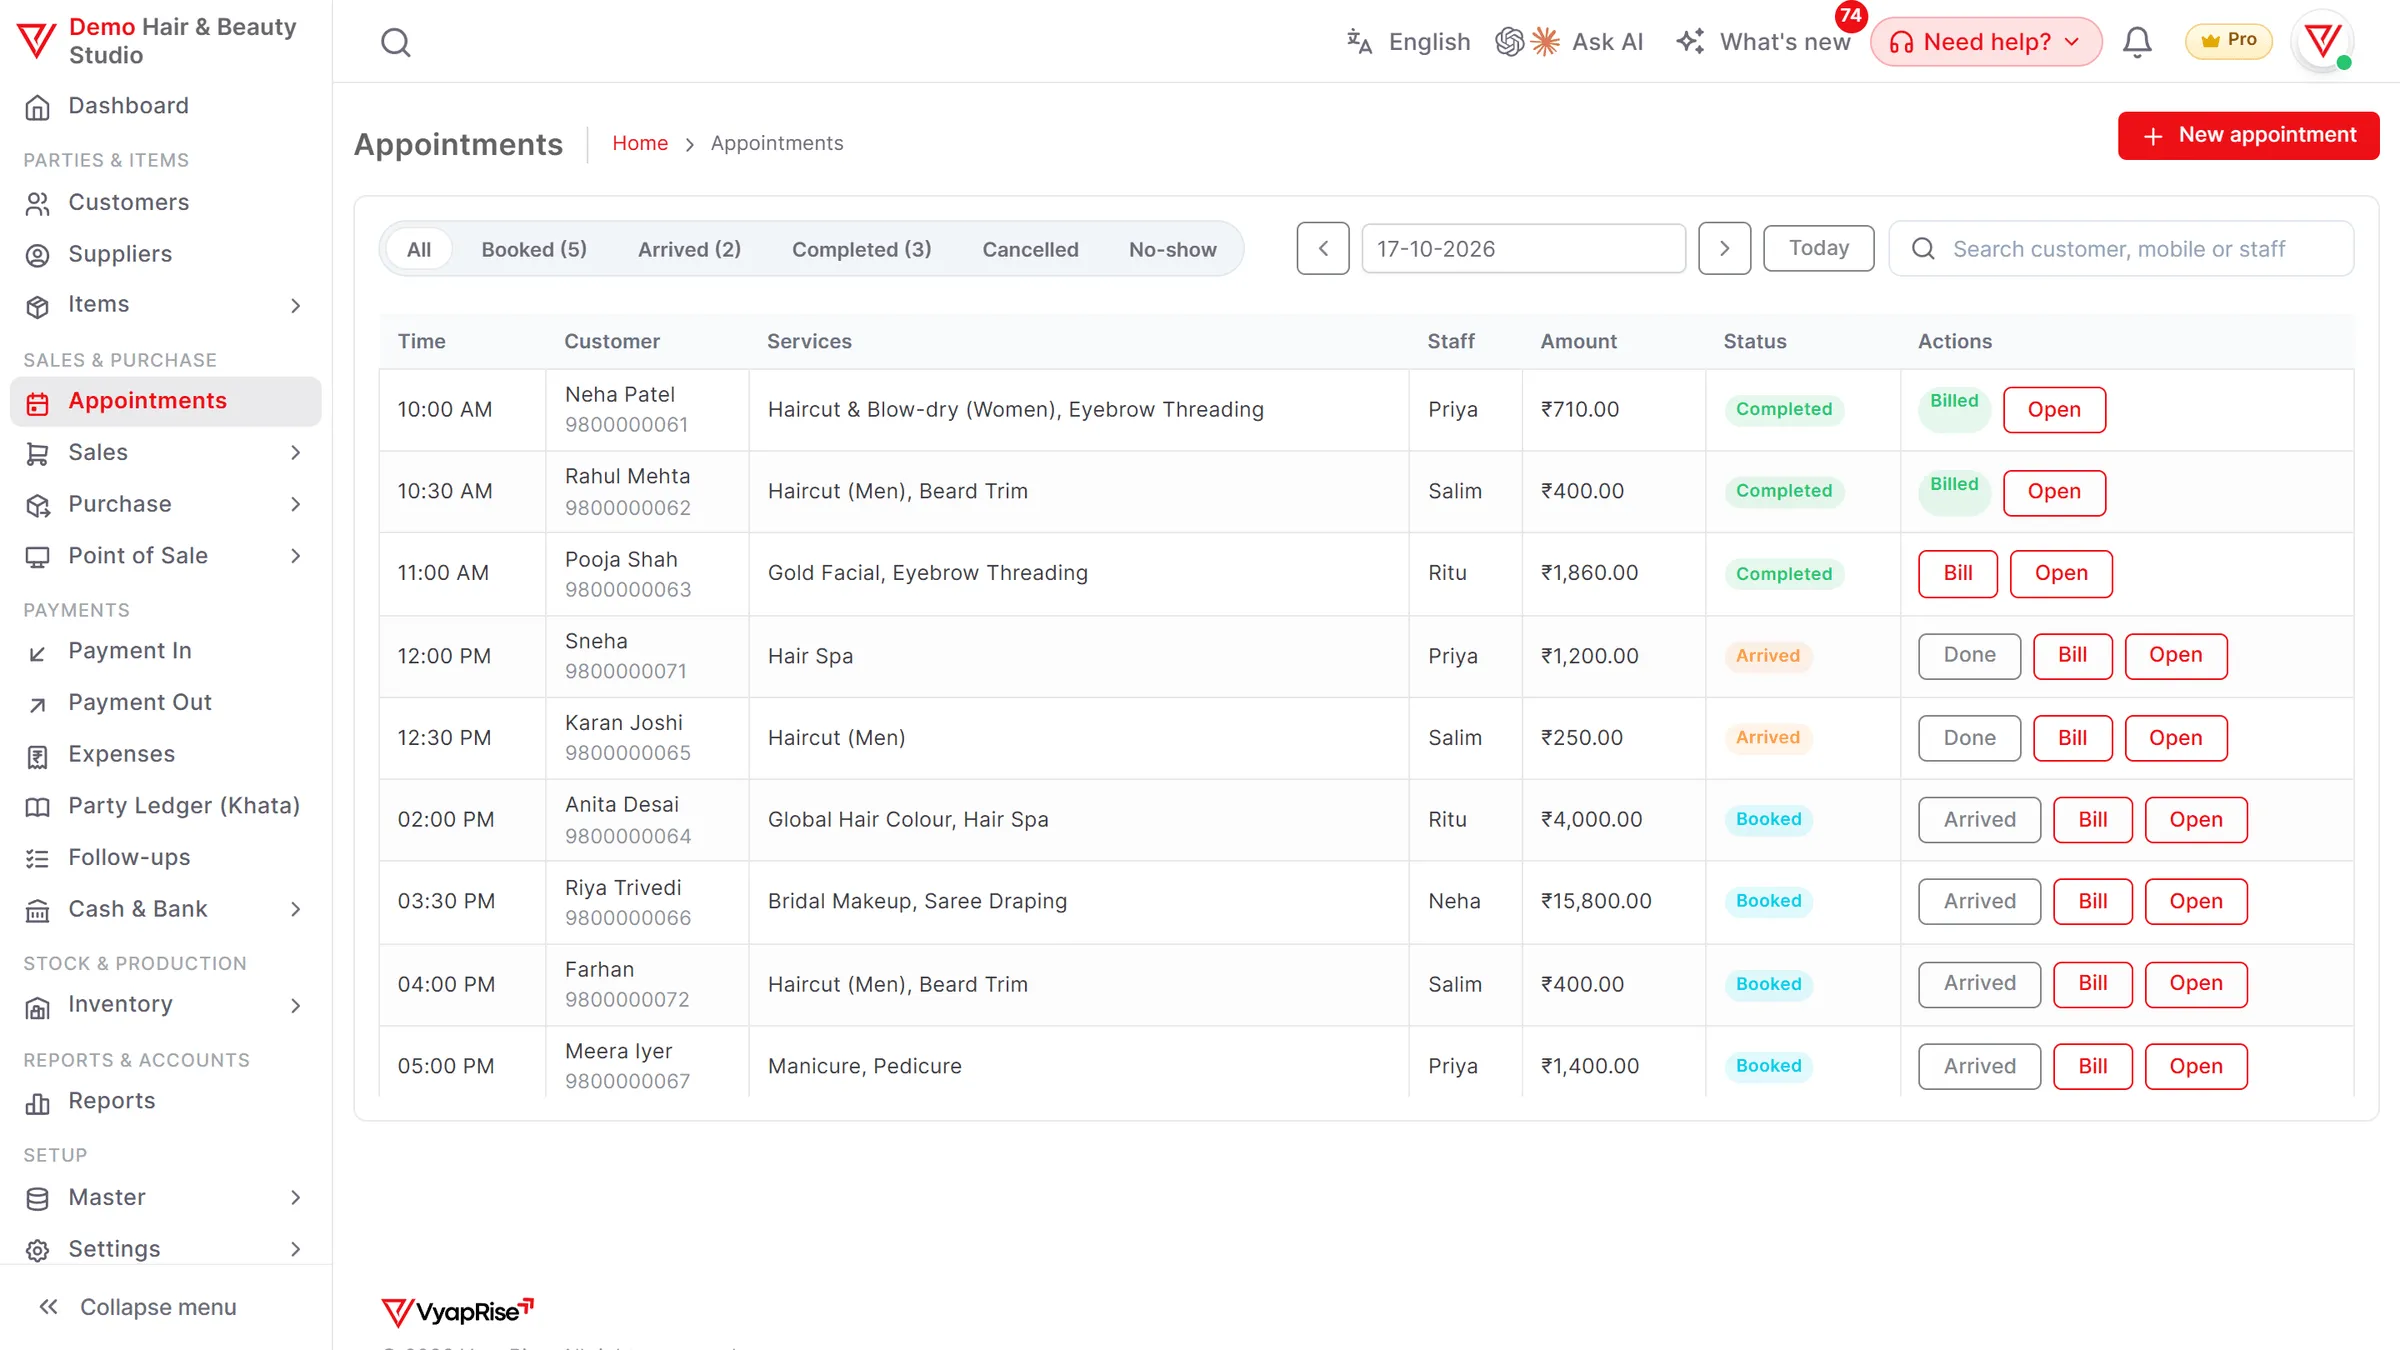Go to next date arrow

pos(1724,248)
